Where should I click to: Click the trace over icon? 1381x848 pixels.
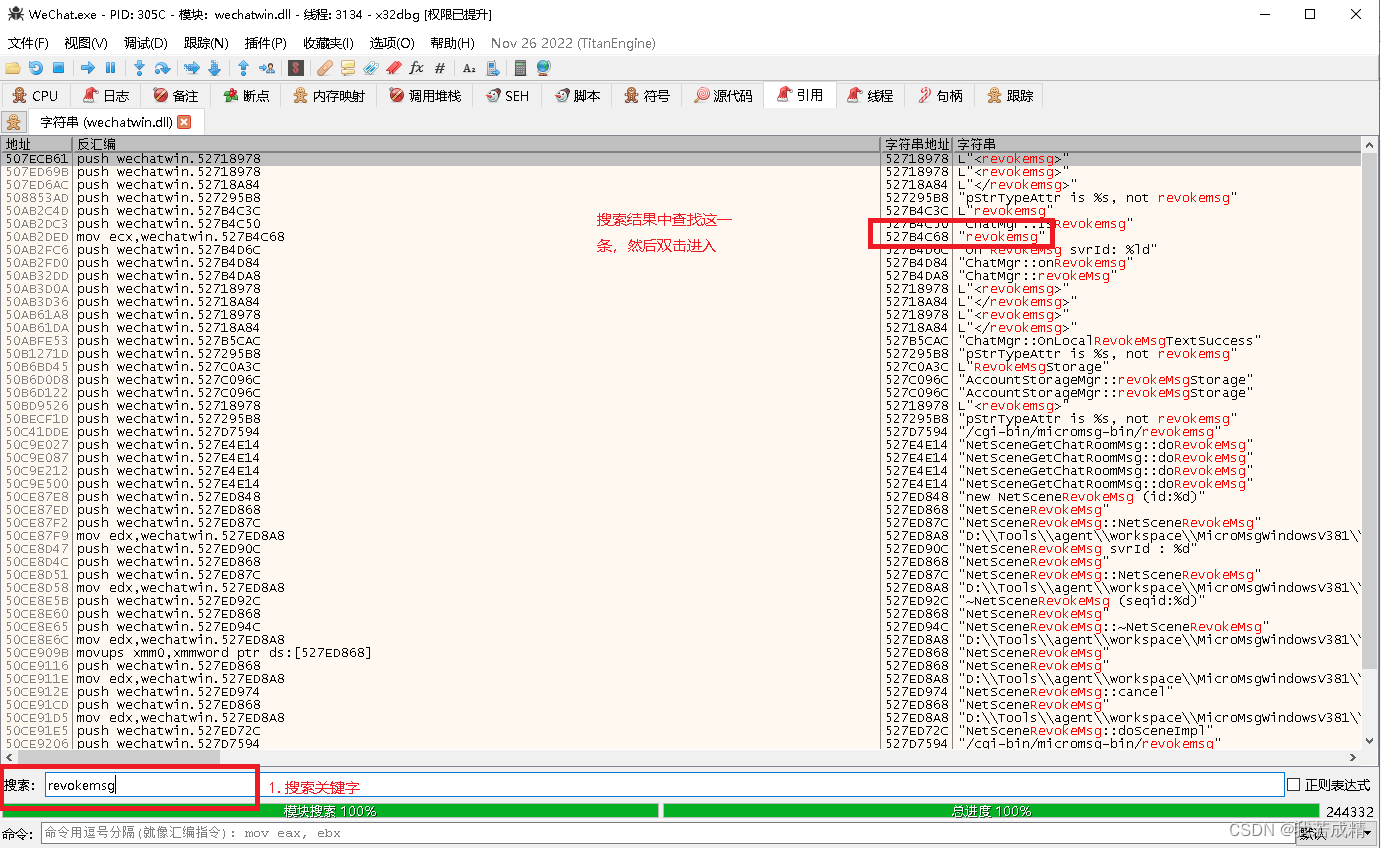(214, 68)
